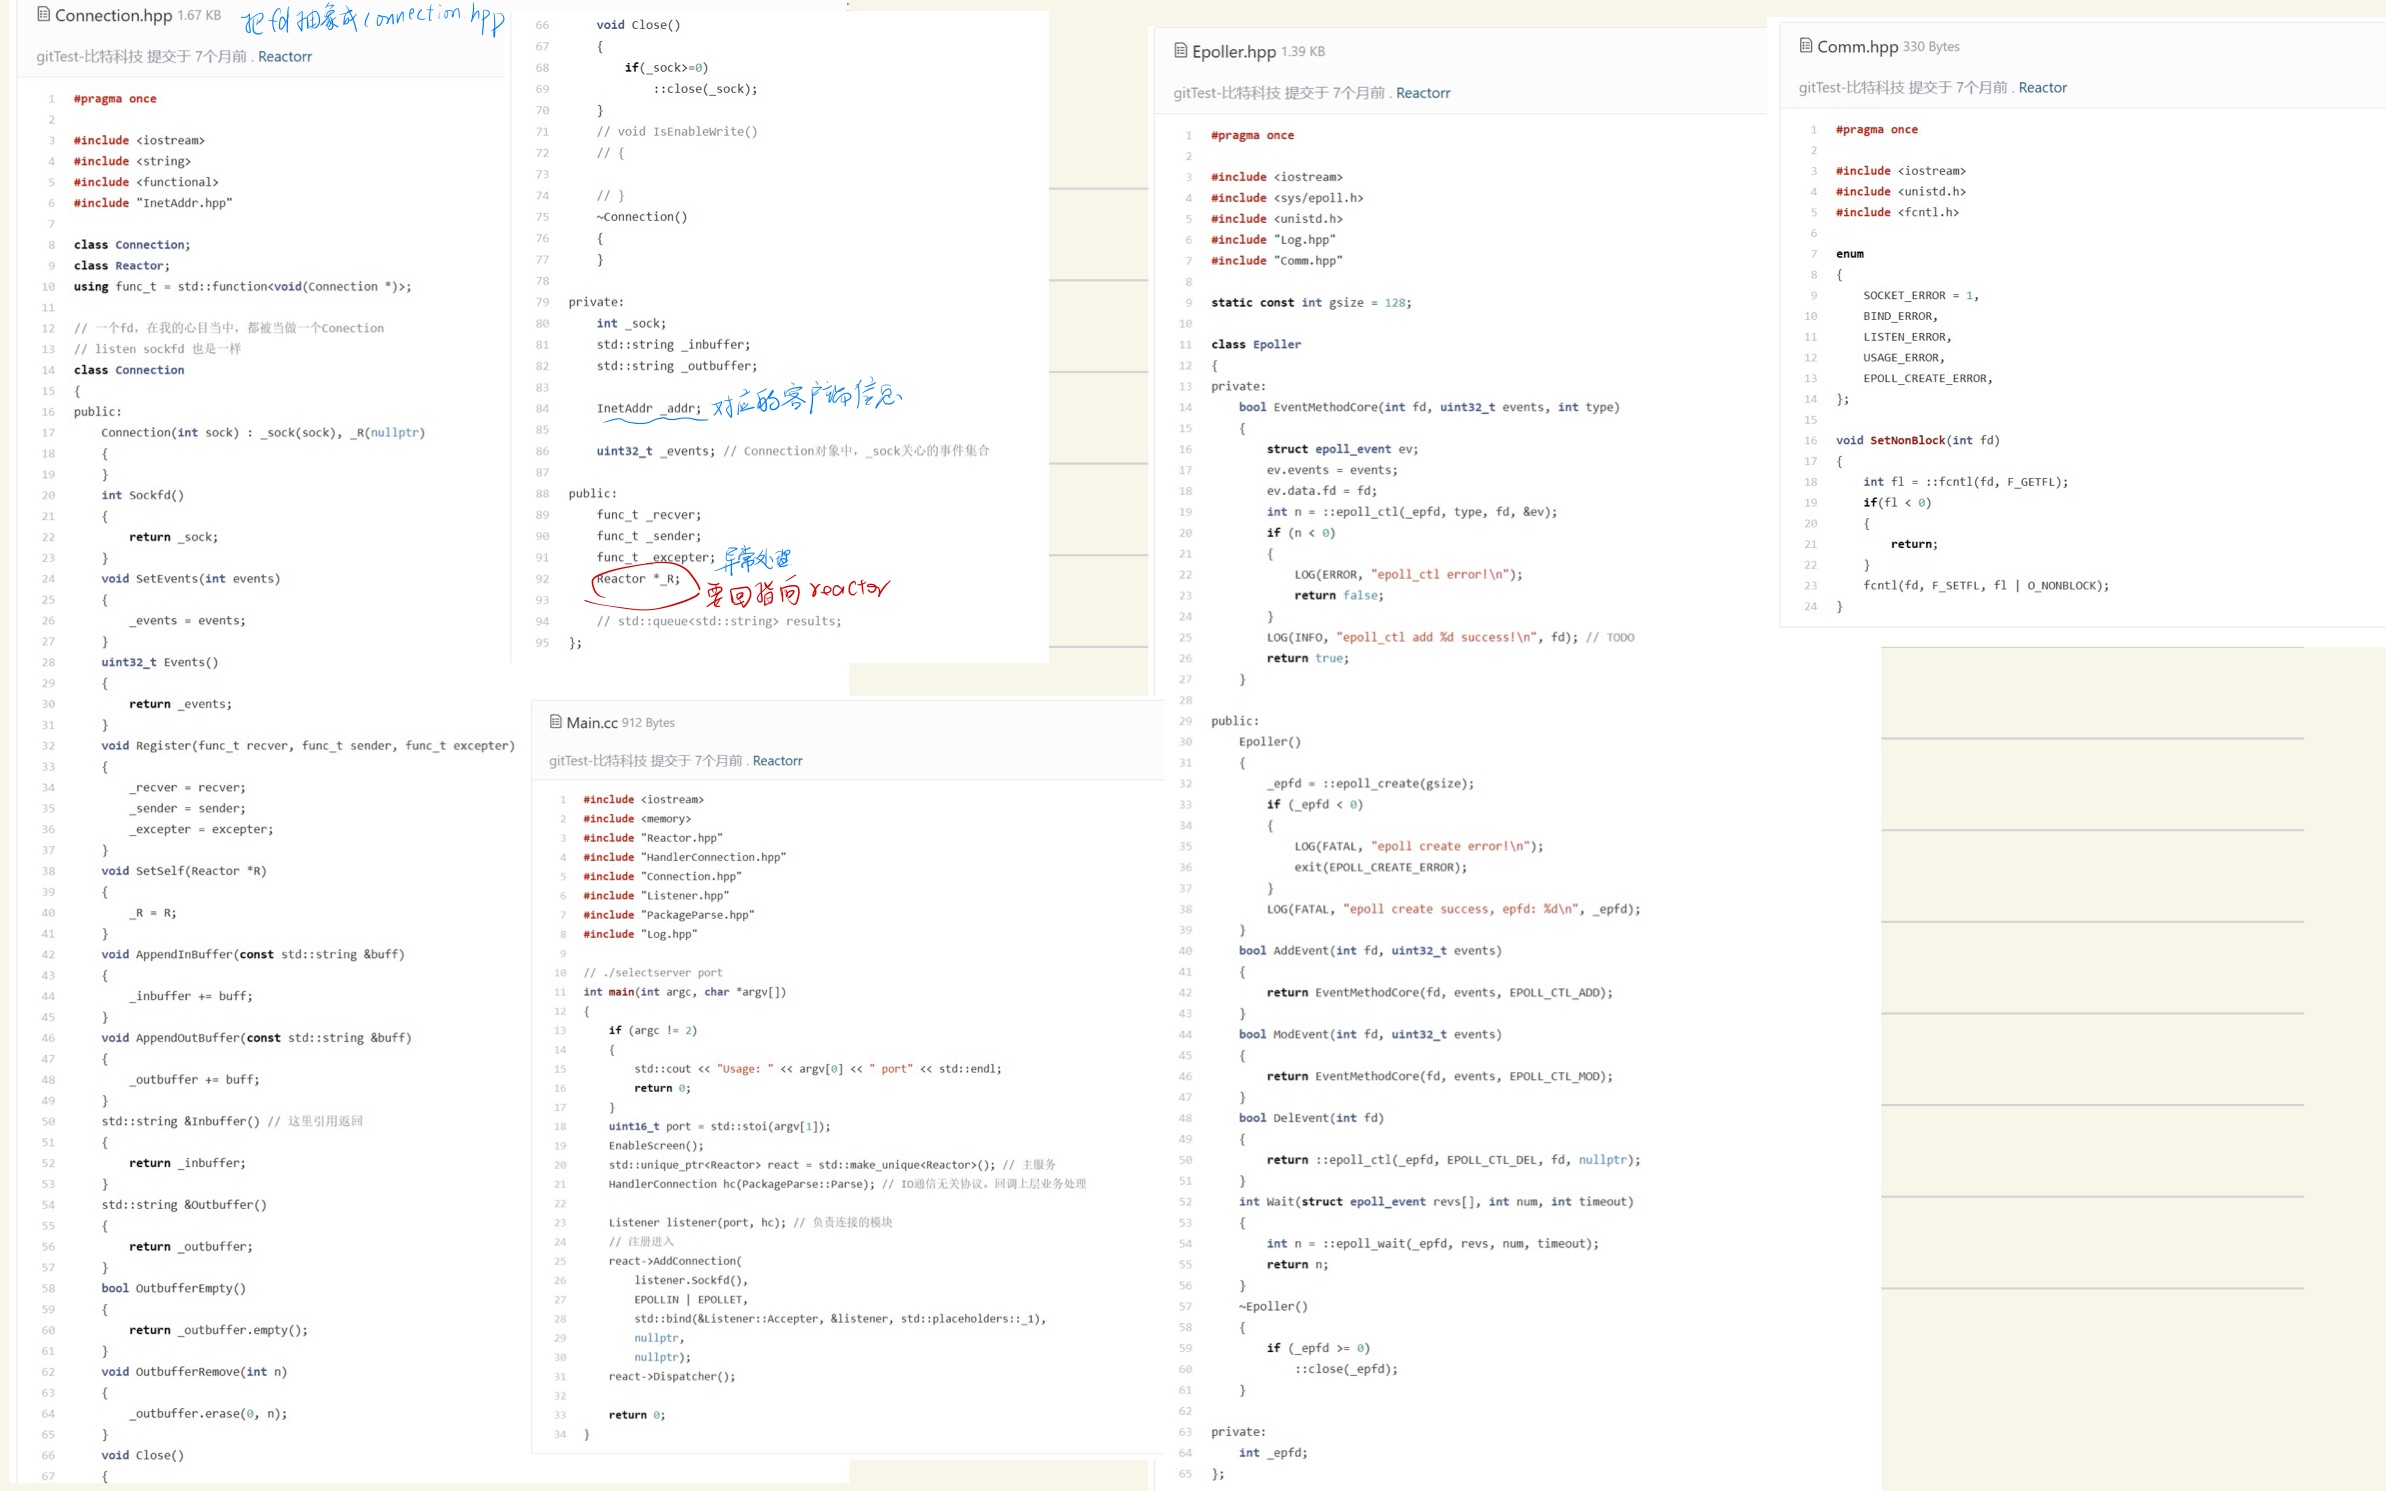Click line number 14 in Epoller.hpp
Screen dimensions: 2386x1491
pyautogui.click(x=1185, y=407)
